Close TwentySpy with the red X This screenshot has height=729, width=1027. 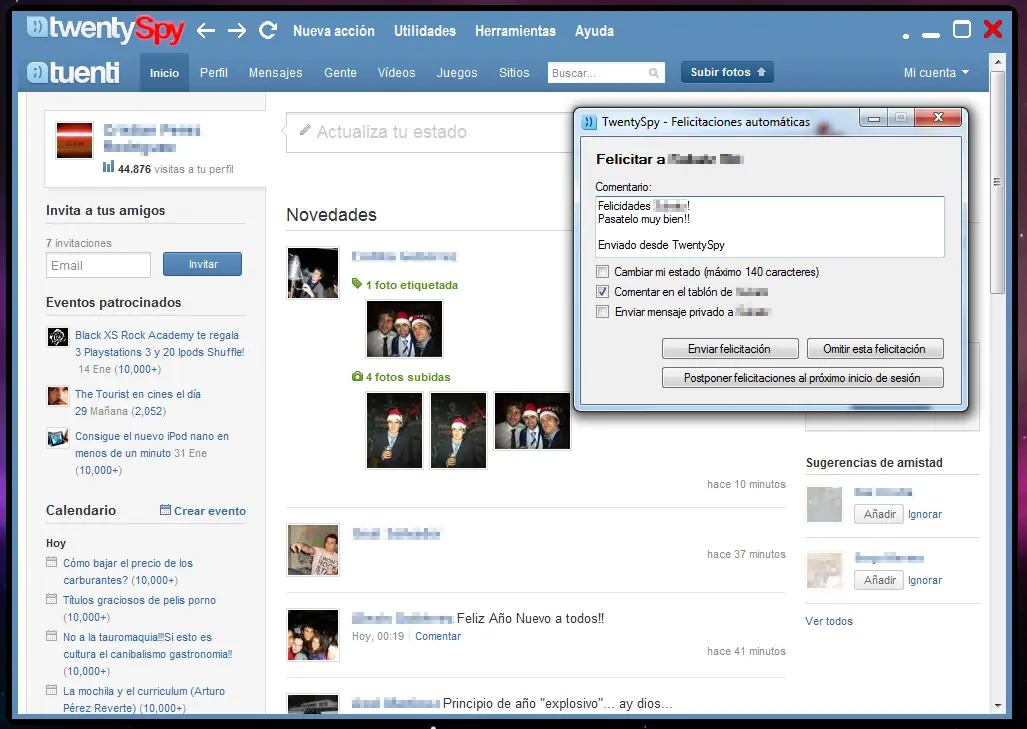click(993, 29)
